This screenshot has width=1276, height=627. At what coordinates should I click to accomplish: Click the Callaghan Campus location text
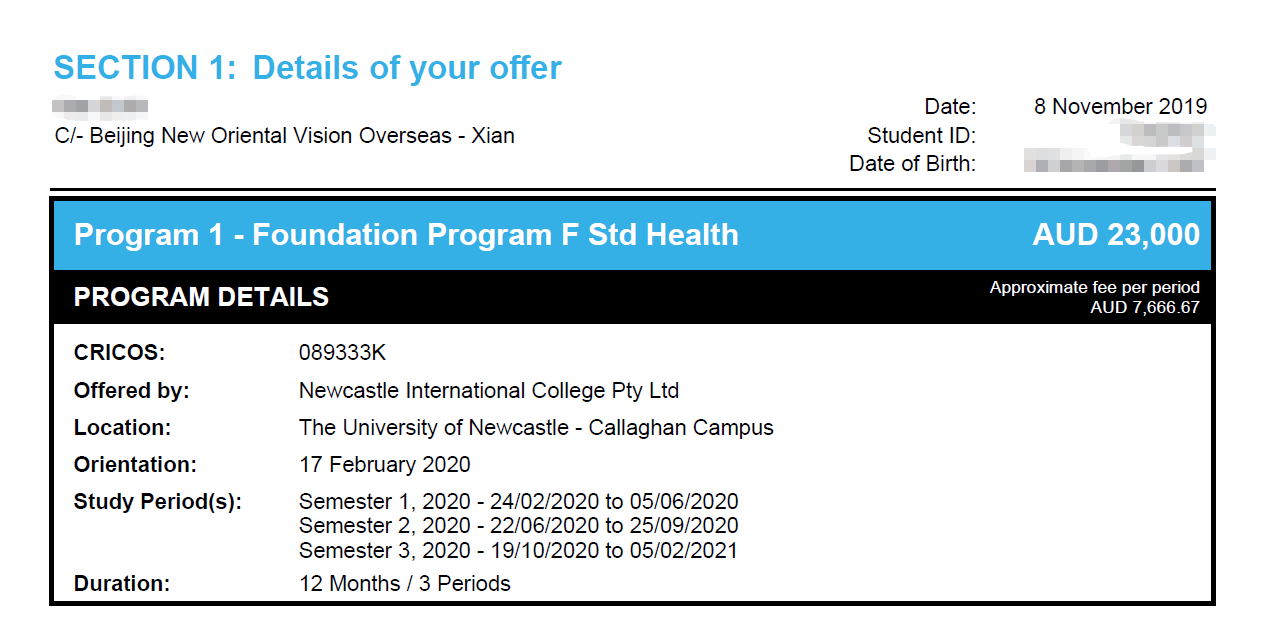pos(536,427)
